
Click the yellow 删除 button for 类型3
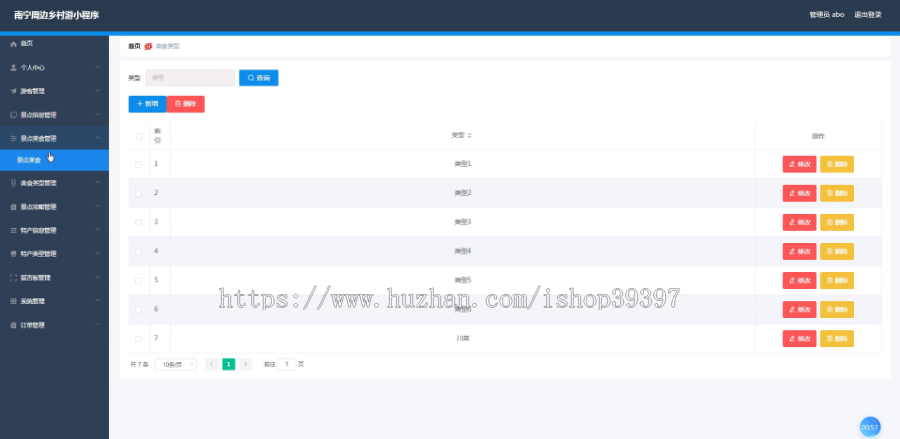837,222
